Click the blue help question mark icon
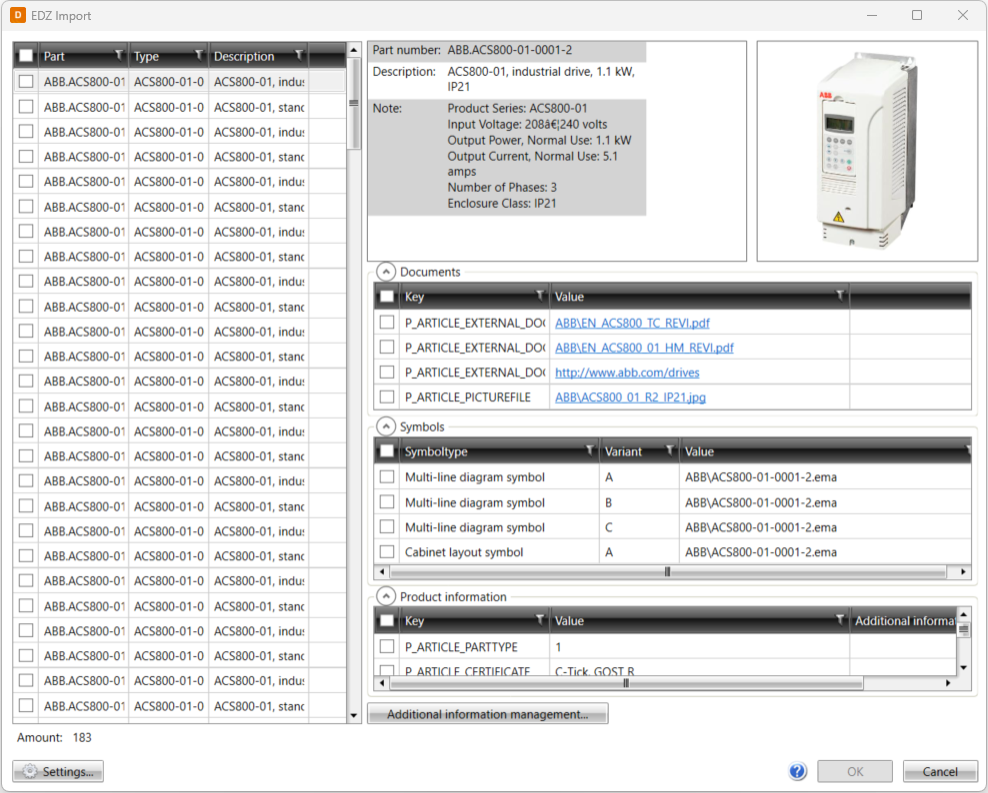The image size is (988, 793). point(797,771)
